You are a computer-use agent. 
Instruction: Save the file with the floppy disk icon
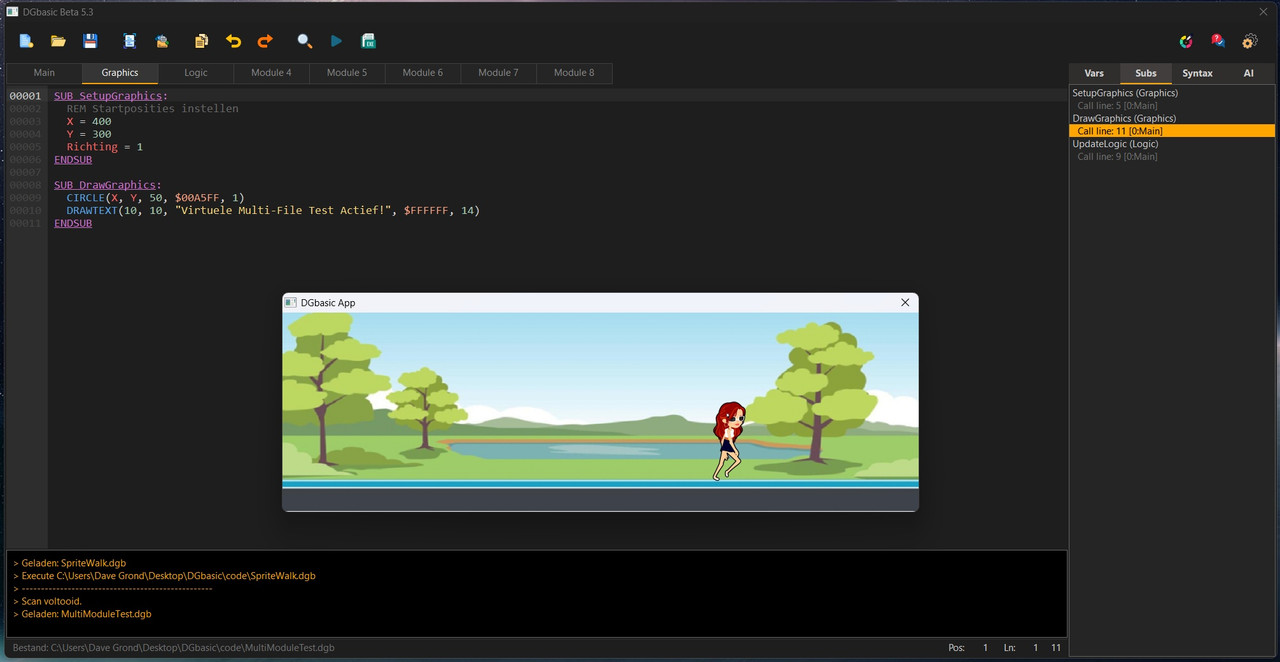(x=90, y=41)
